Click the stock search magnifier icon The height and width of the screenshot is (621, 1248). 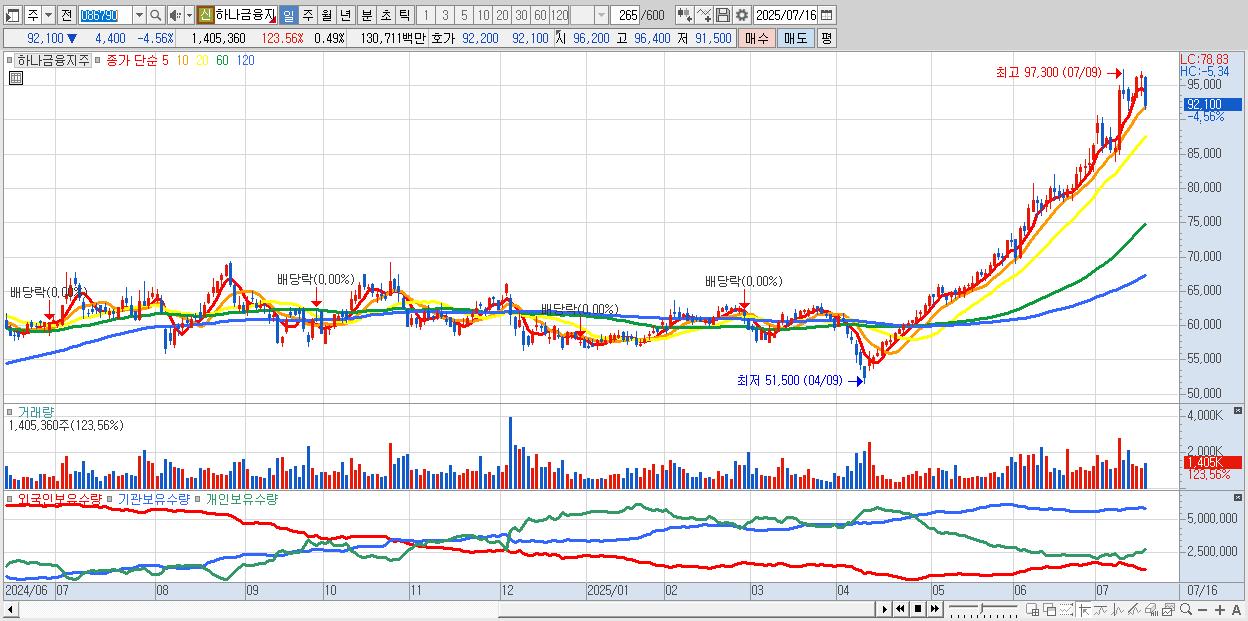pos(155,15)
